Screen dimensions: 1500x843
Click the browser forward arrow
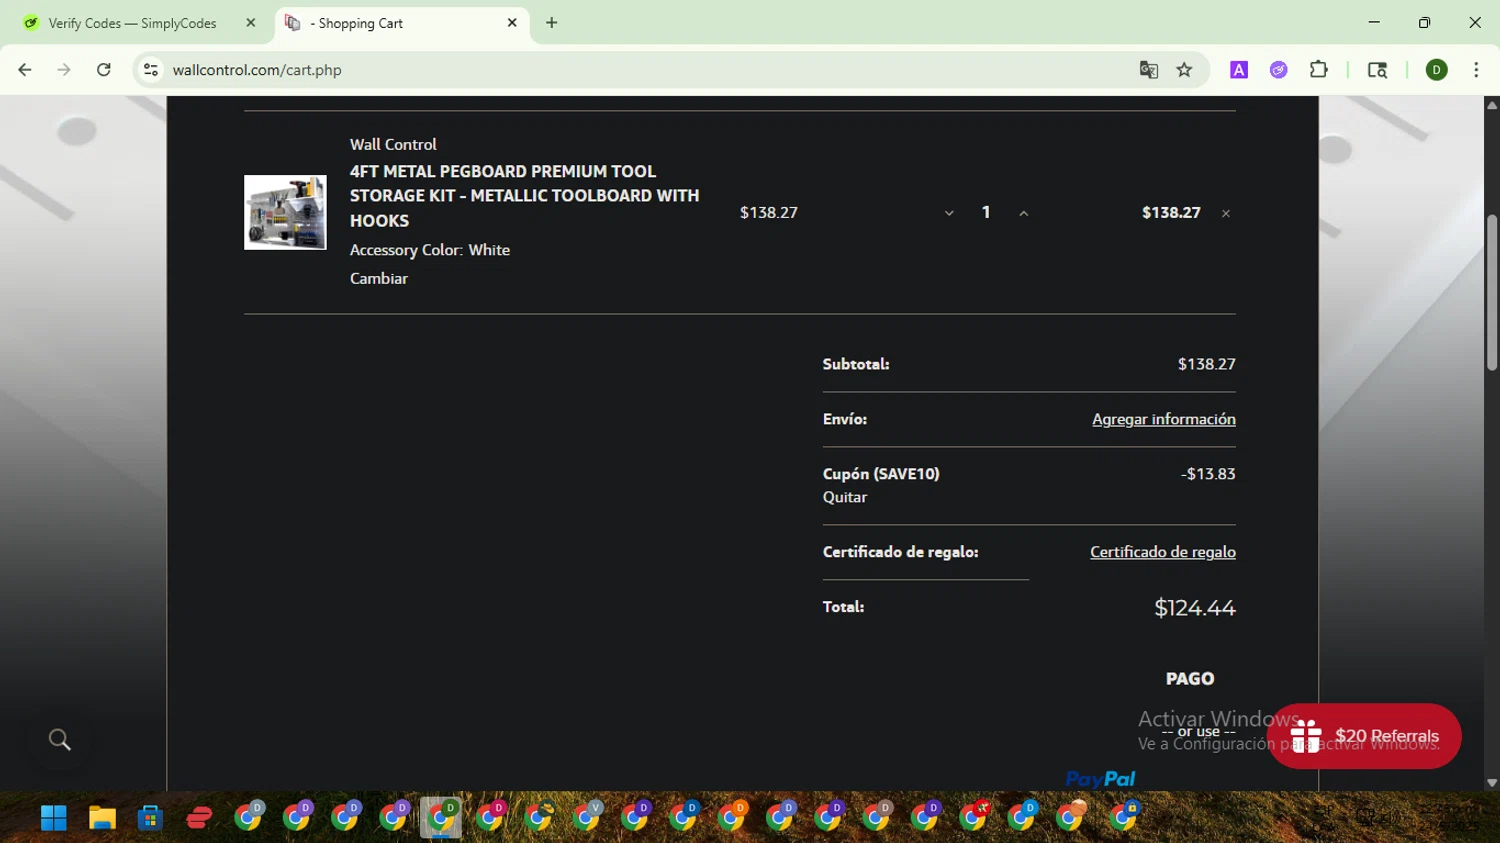[64, 70]
